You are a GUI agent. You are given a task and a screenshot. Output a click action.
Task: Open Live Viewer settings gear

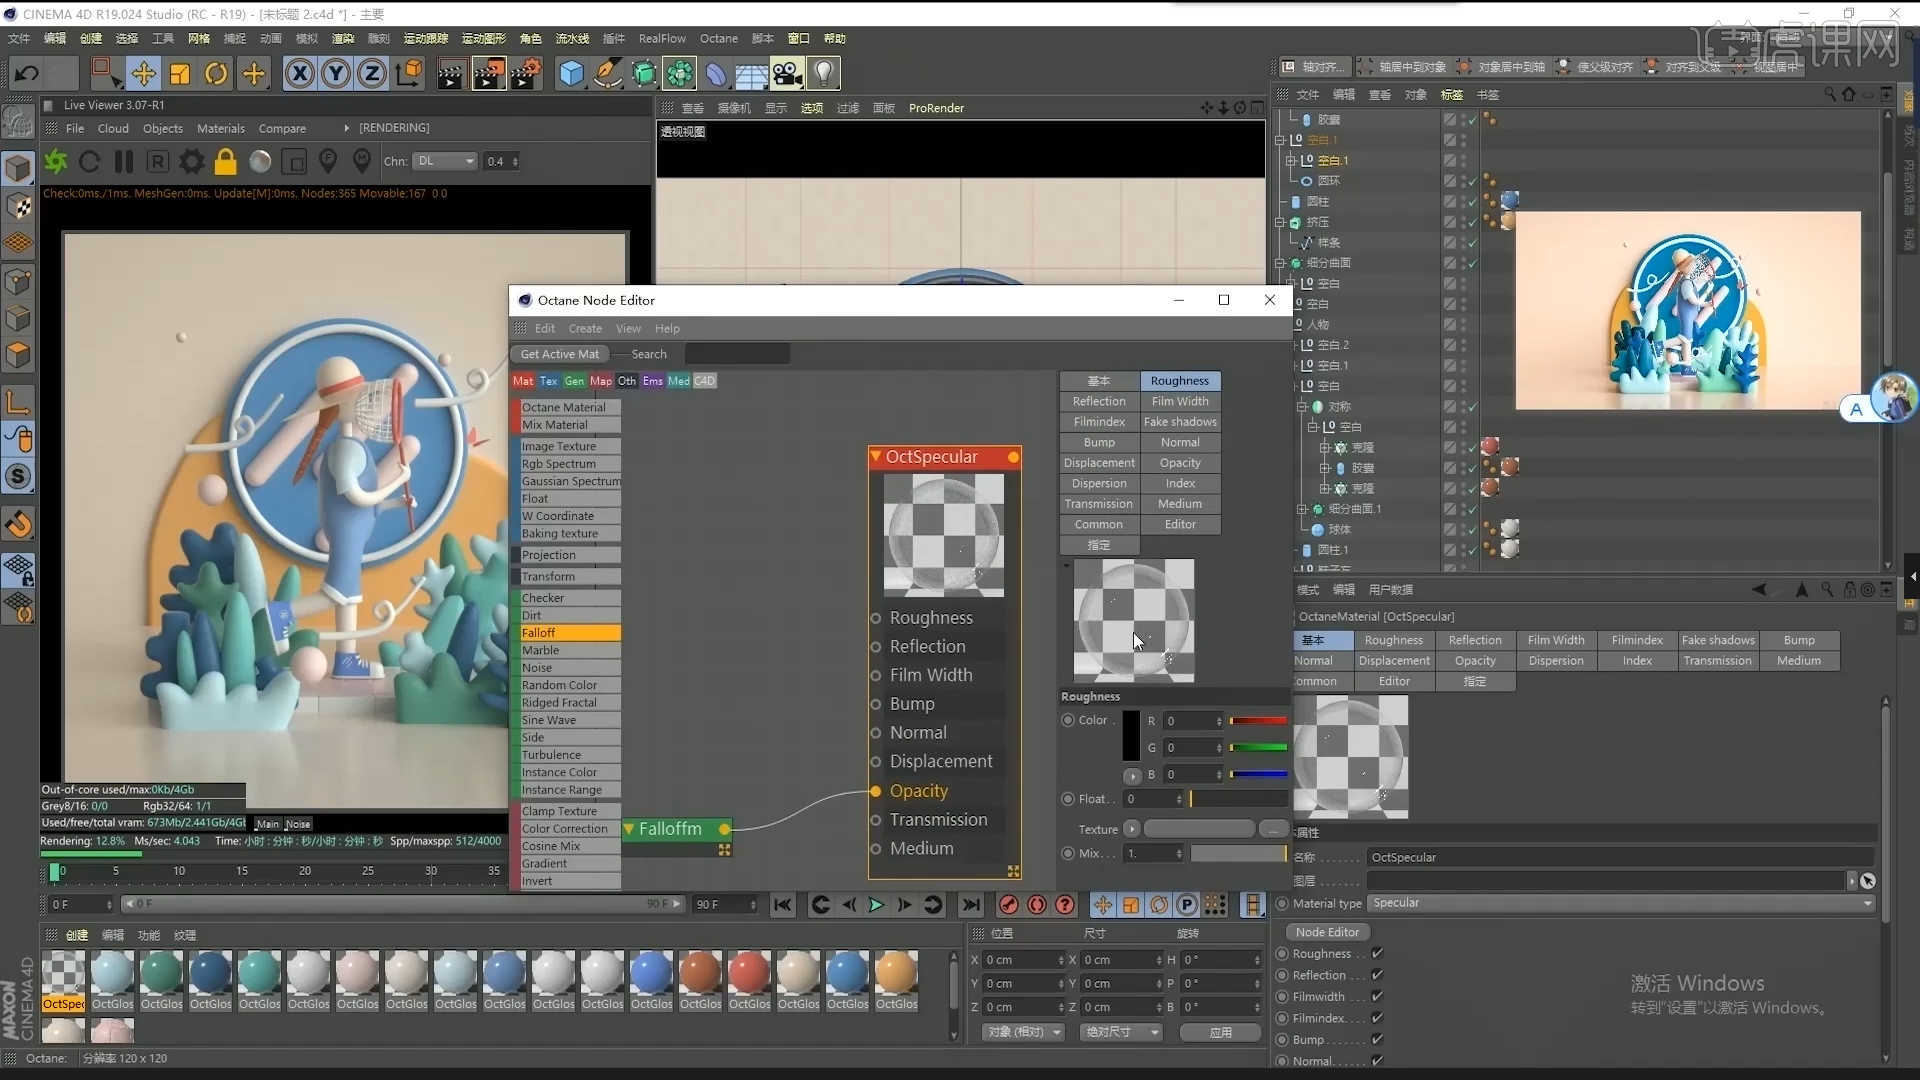pos(191,161)
